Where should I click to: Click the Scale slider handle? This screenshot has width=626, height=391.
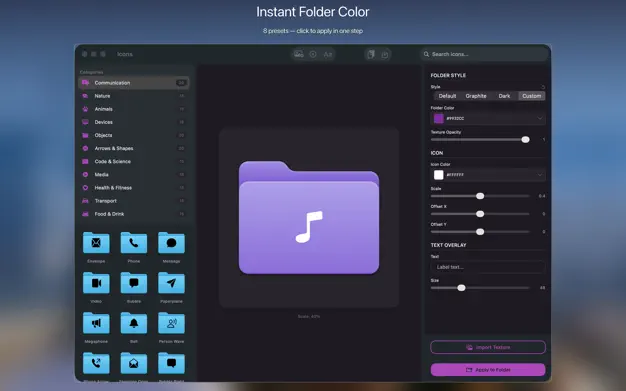click(x=480, y=196)
